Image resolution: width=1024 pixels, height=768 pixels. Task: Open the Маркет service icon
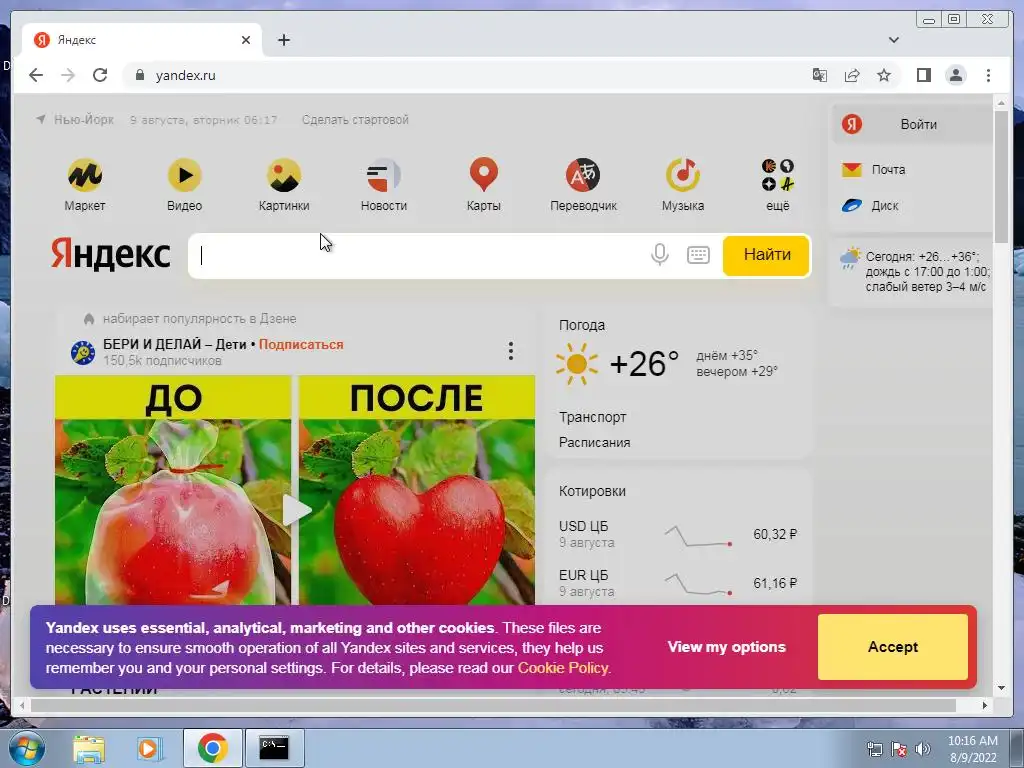85,175
